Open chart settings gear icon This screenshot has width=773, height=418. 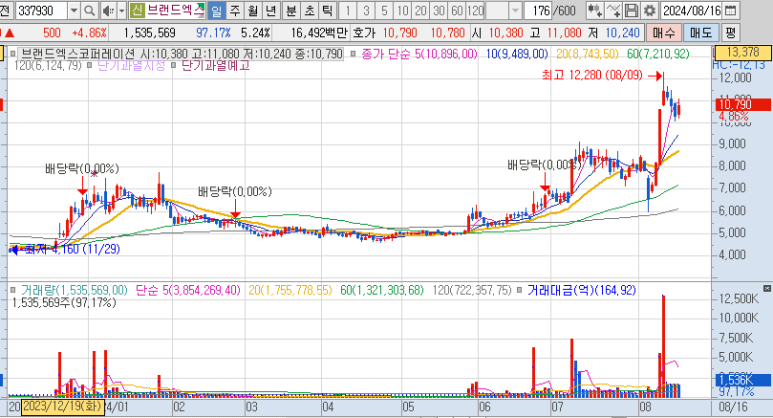[x=650, y=10]
